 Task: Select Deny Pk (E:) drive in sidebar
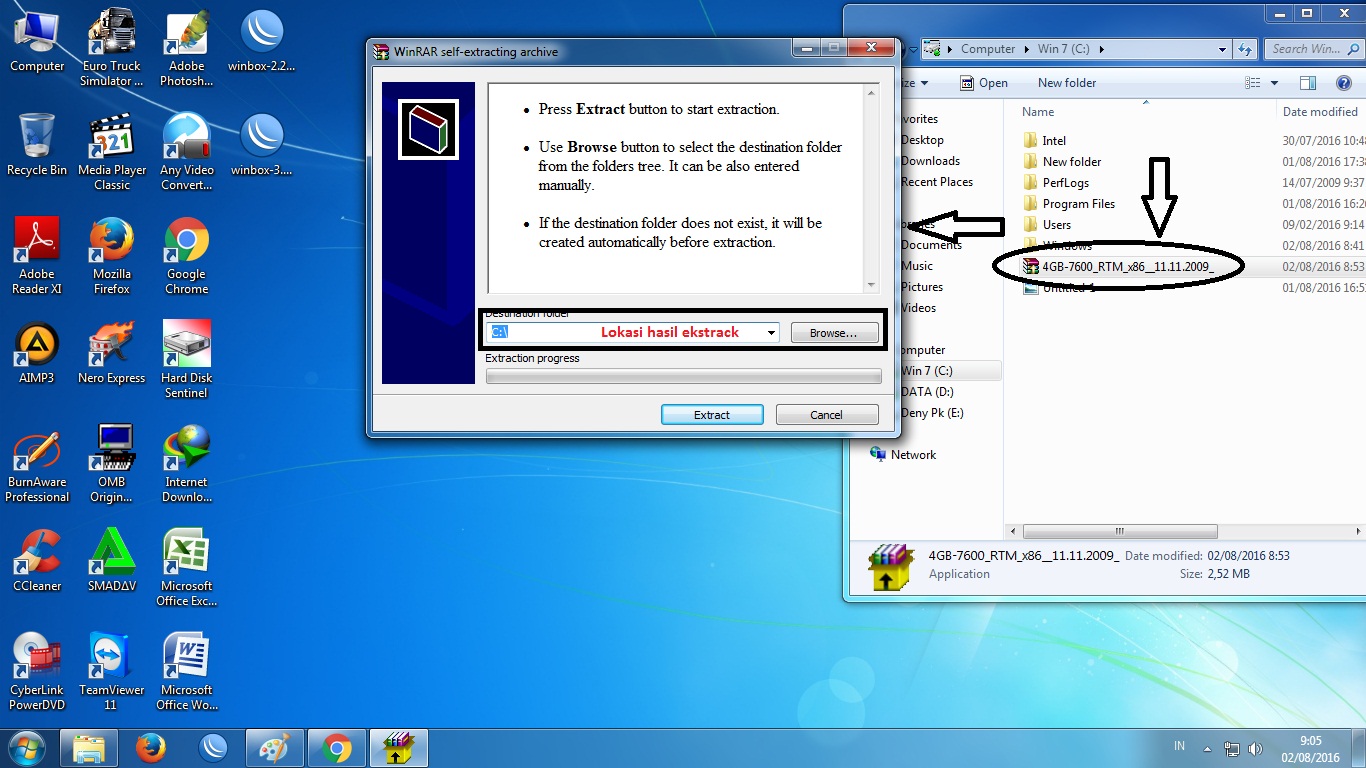931,413
